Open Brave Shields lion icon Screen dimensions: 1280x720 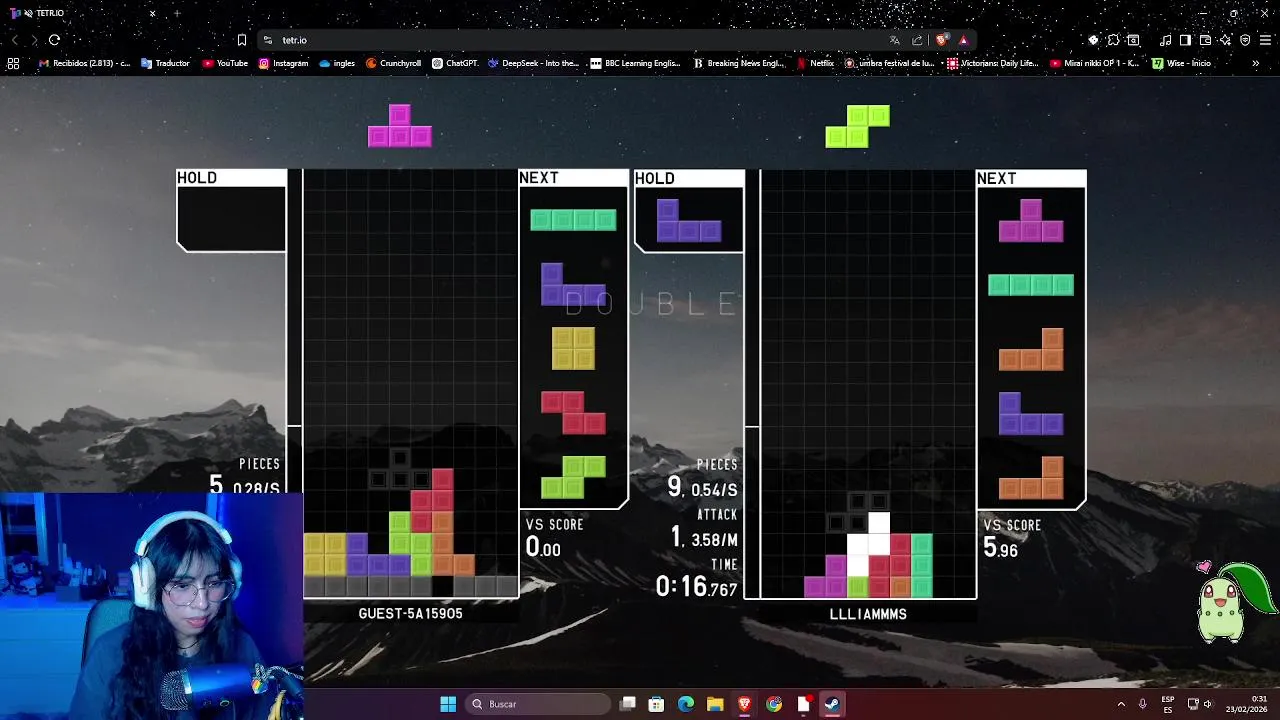point(942,40)
